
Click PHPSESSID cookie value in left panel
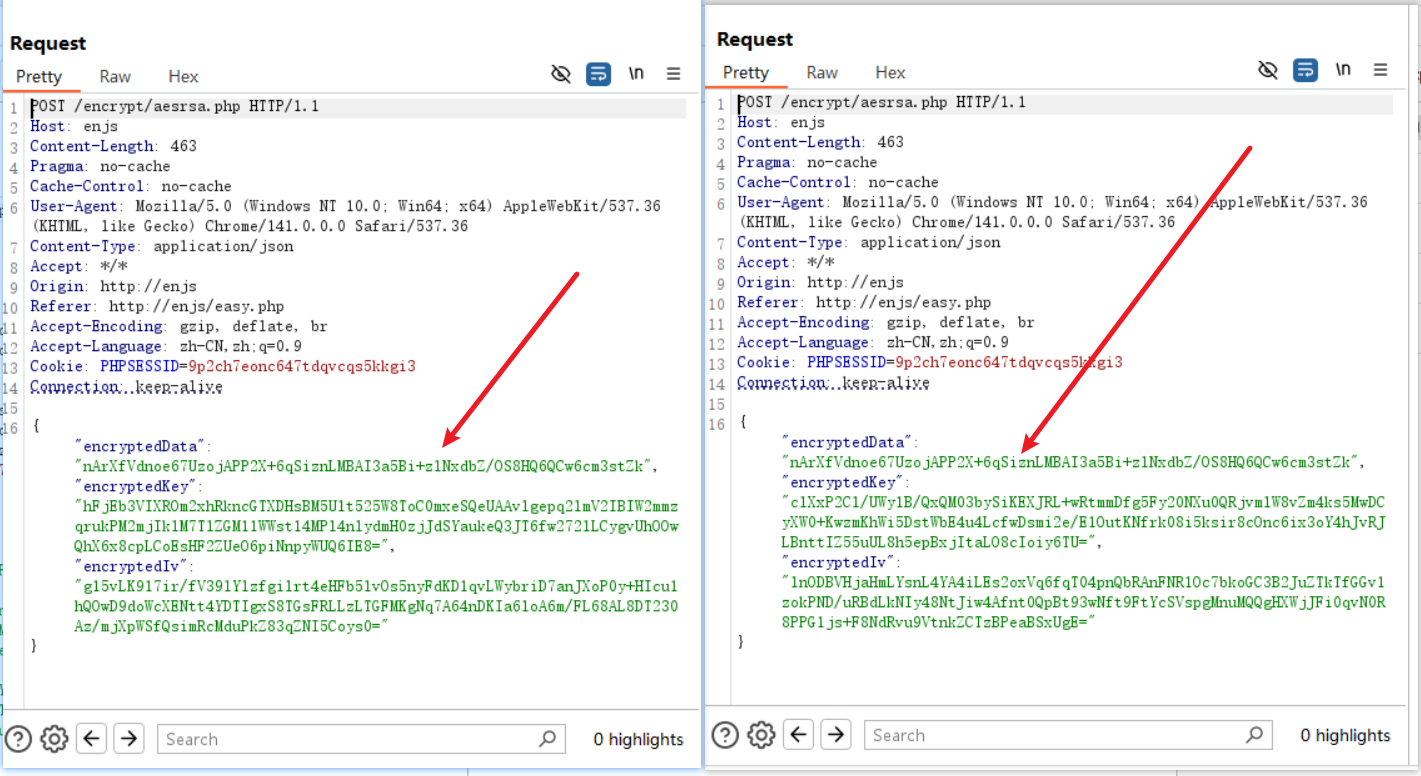coord(302,366)
